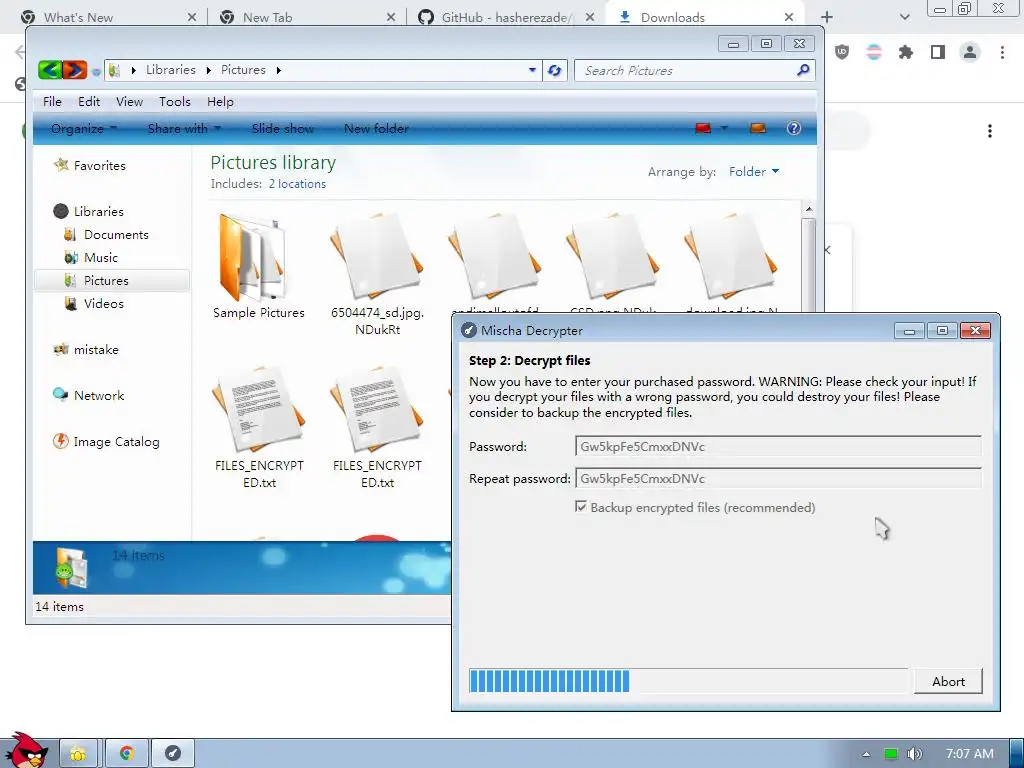Open the View menu
The image size is (1024, 768).
click(129, 101)
